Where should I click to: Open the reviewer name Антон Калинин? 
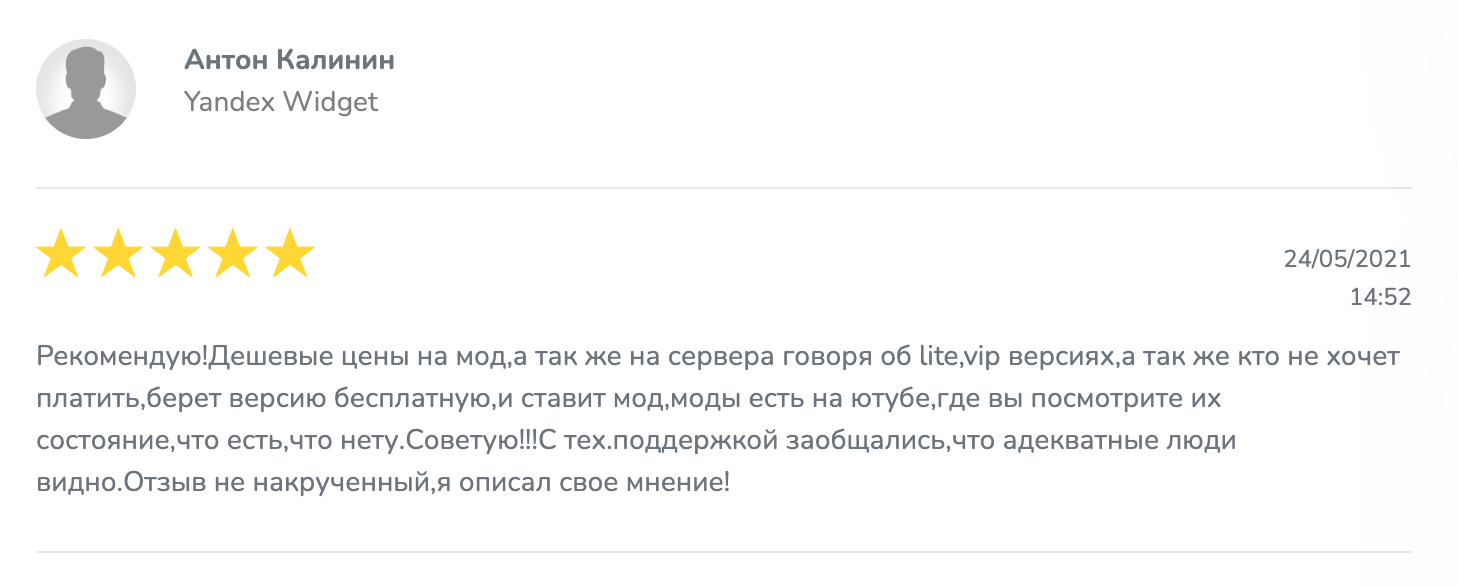click(x=289, y=60)
